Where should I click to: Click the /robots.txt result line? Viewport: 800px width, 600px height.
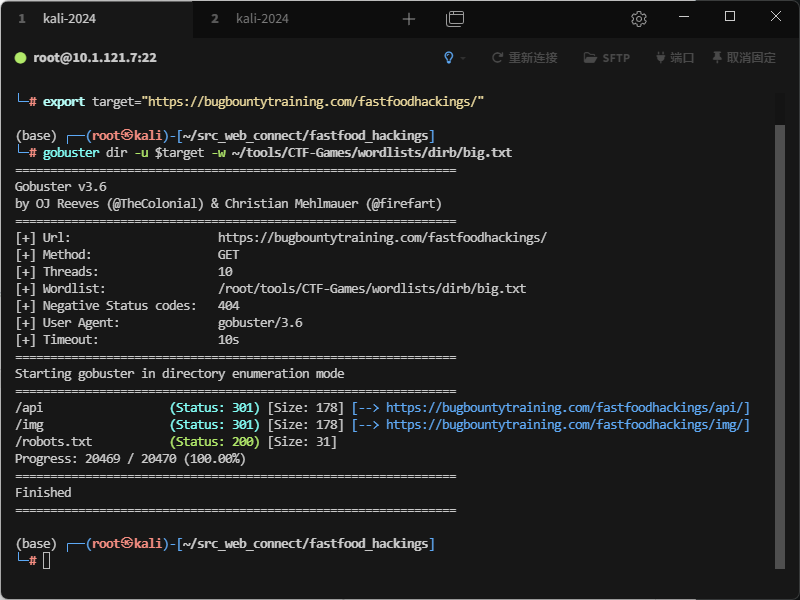[54, 442]
